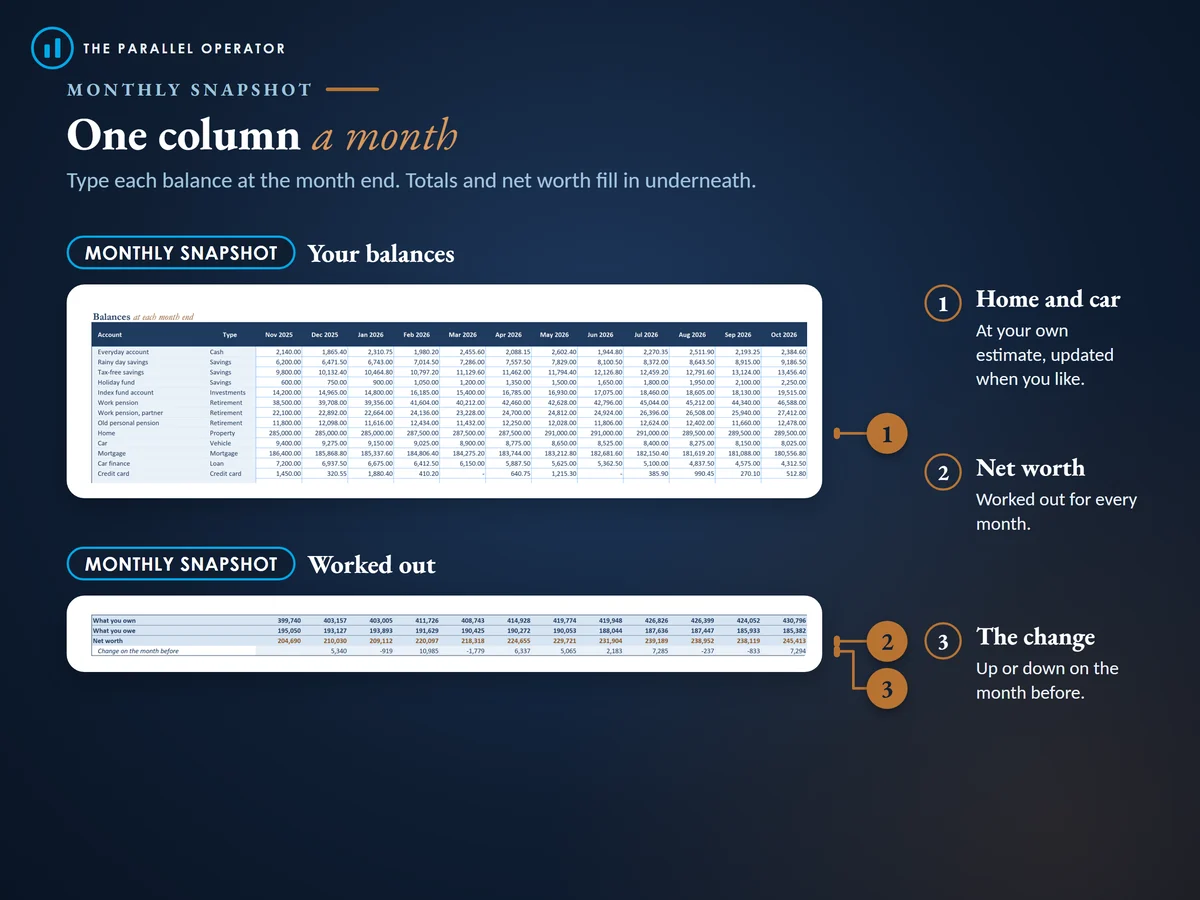
Task: Click the "Vehicle" type cell
Action: click(x=221, y=443)
